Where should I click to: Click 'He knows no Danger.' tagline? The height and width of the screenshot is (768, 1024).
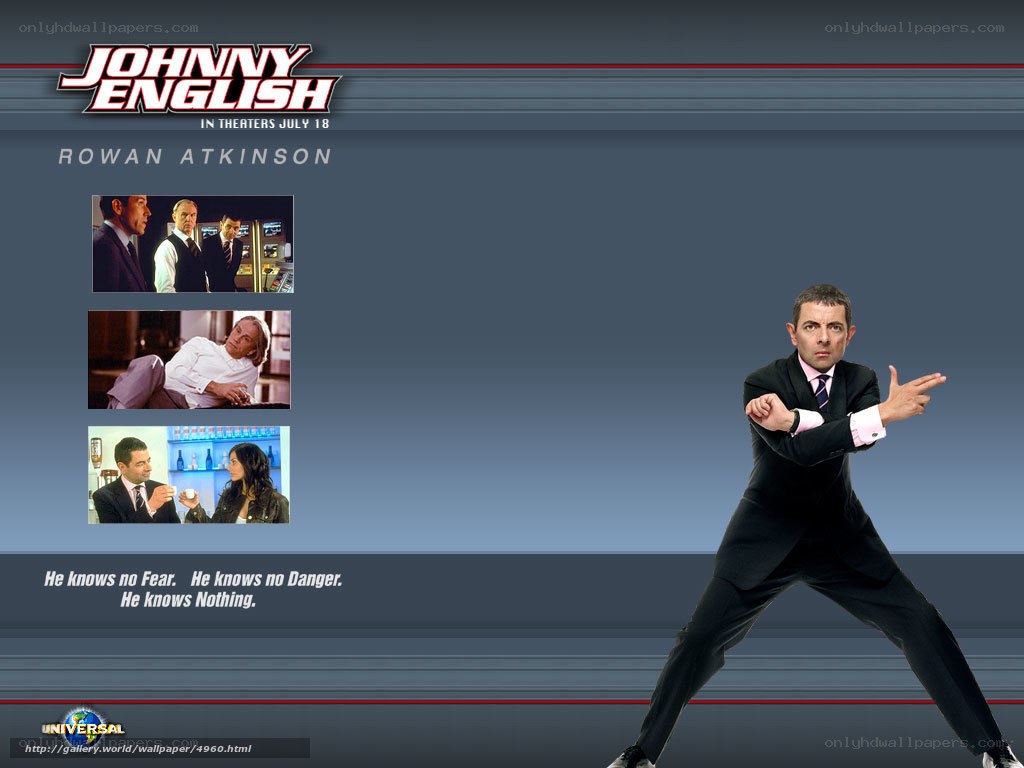[x=266, y=579]
